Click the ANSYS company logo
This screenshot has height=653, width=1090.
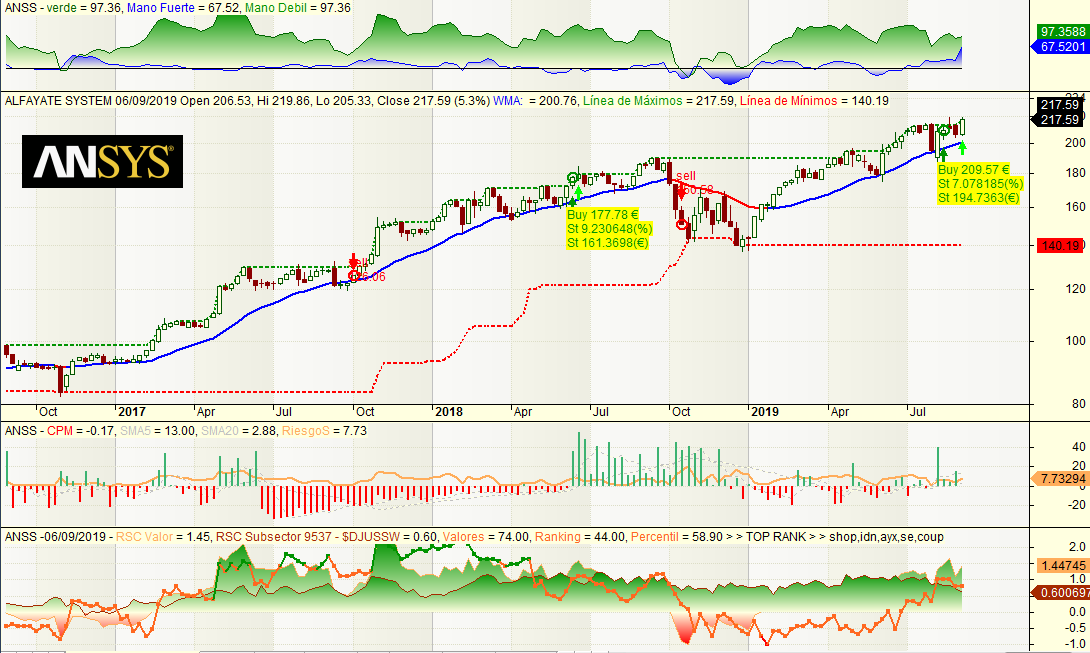102,161
